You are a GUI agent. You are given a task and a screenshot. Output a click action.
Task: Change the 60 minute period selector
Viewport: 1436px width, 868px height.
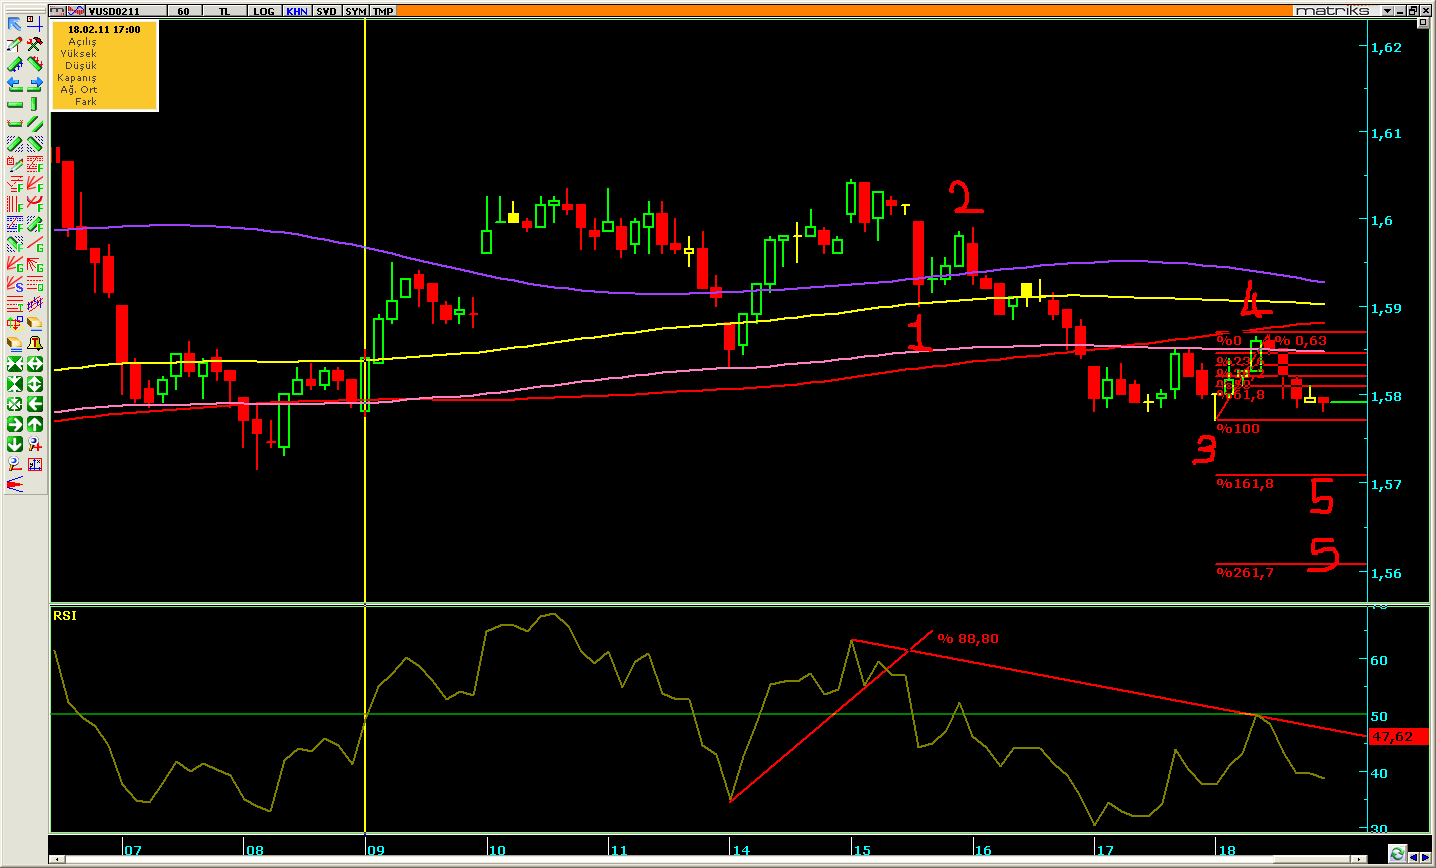[x=183, y=11]
